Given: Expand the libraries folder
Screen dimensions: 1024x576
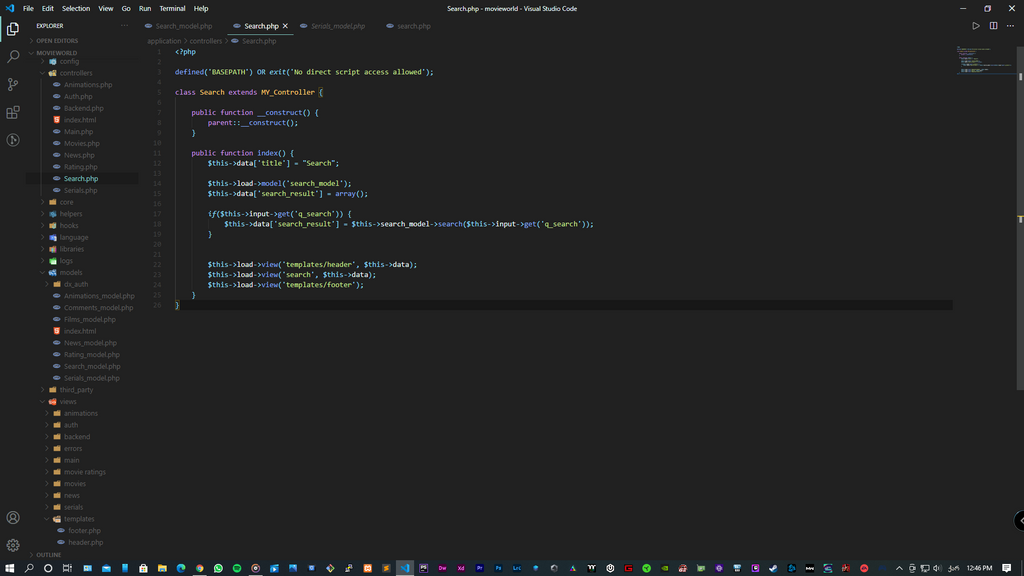Looking at the screenshot, I should (72, 249).
